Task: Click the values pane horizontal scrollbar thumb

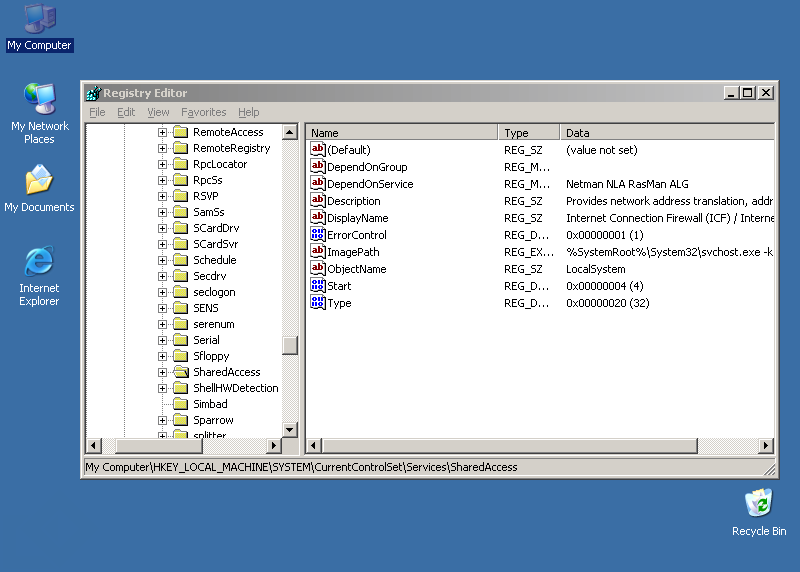Action: [x=510, y=446]
